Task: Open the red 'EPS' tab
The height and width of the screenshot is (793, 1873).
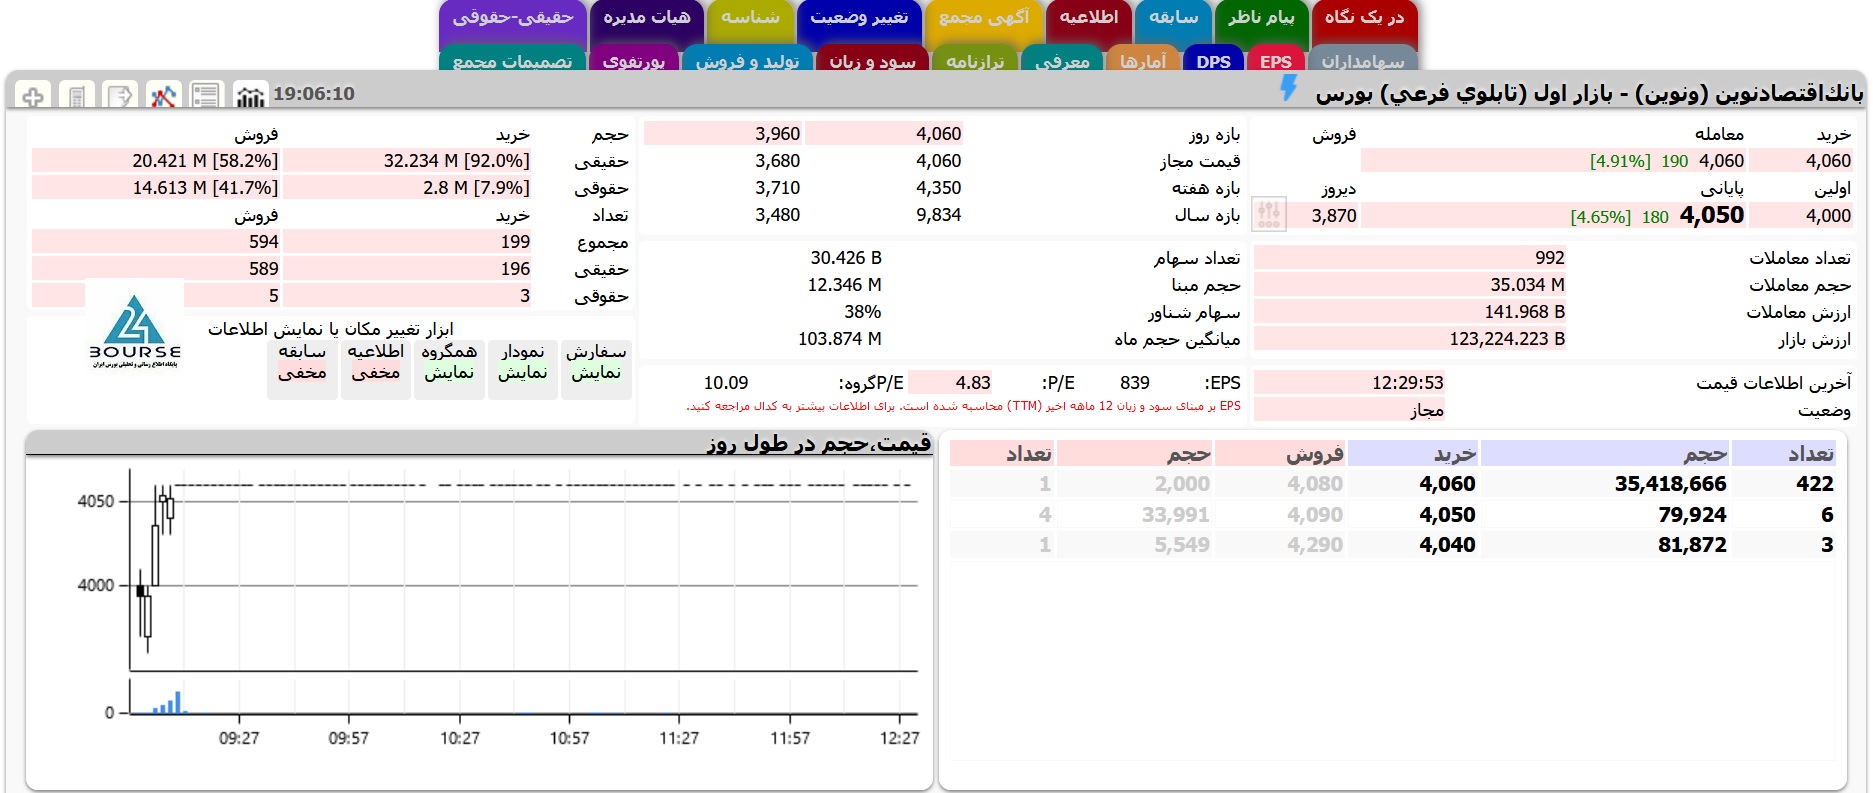Action: (x=1276, y=60)
